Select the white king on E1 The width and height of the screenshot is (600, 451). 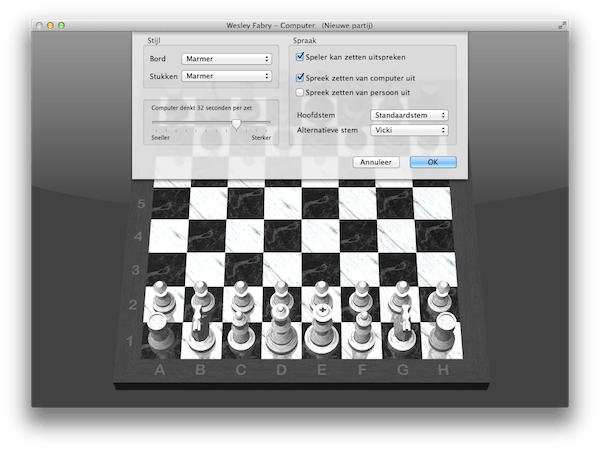coord(322,330)
